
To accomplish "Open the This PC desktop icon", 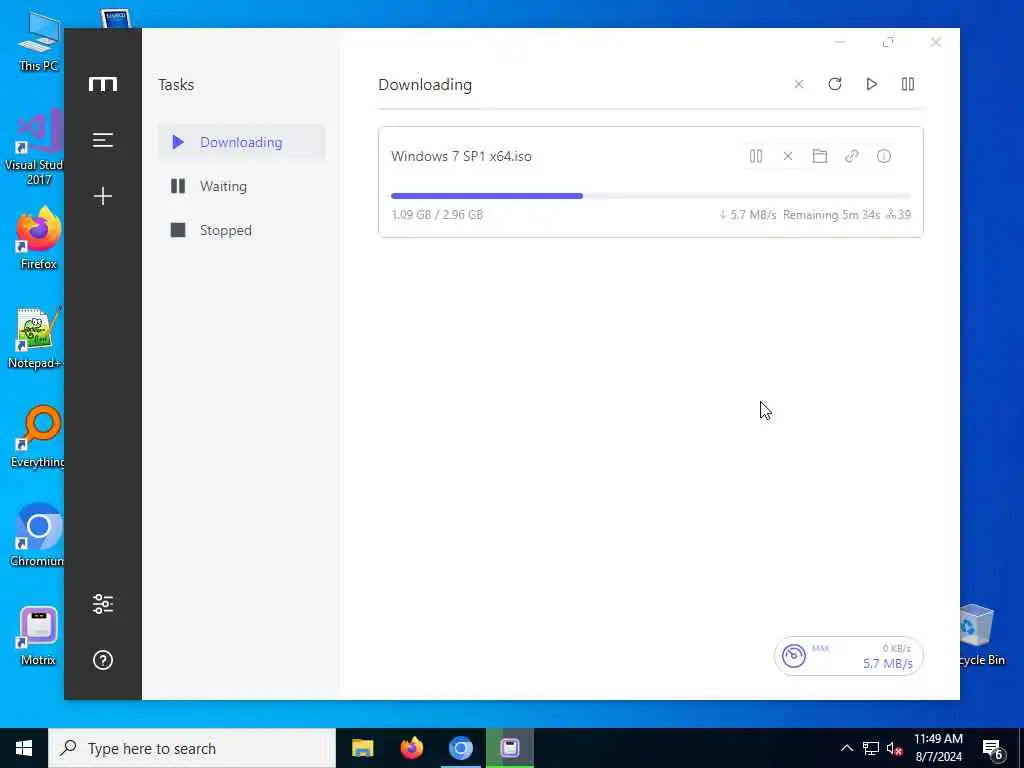I will [x=39, y=42].
